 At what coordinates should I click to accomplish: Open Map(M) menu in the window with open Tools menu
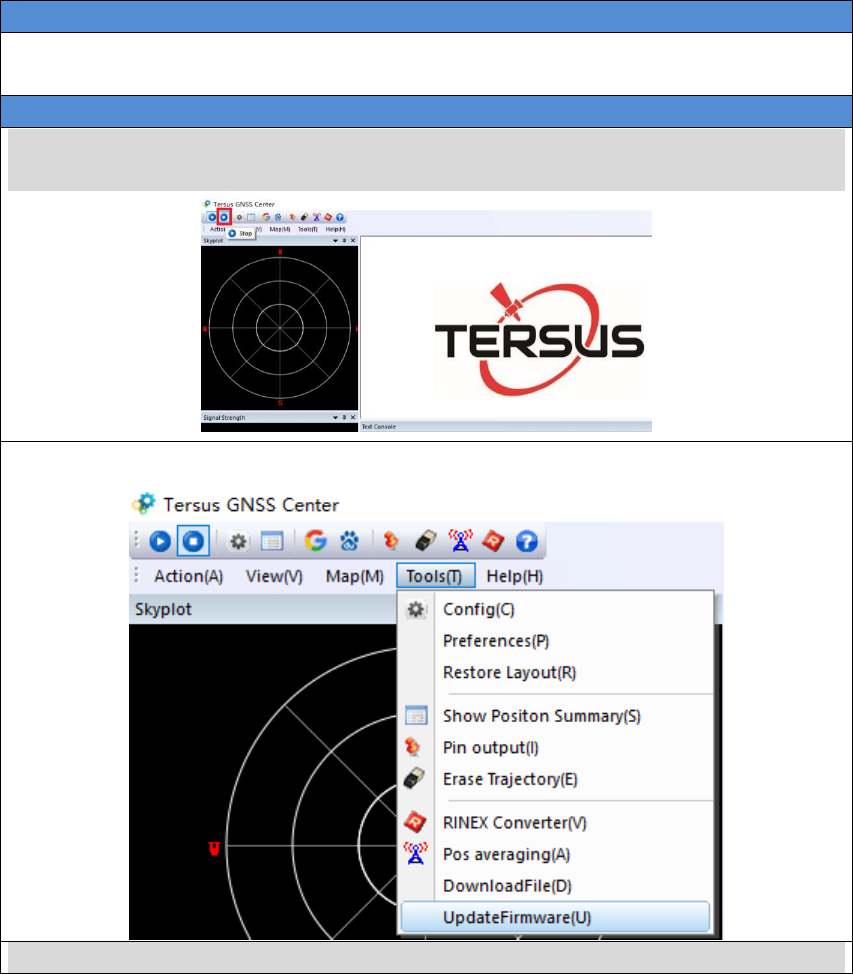tap(354, 576)
